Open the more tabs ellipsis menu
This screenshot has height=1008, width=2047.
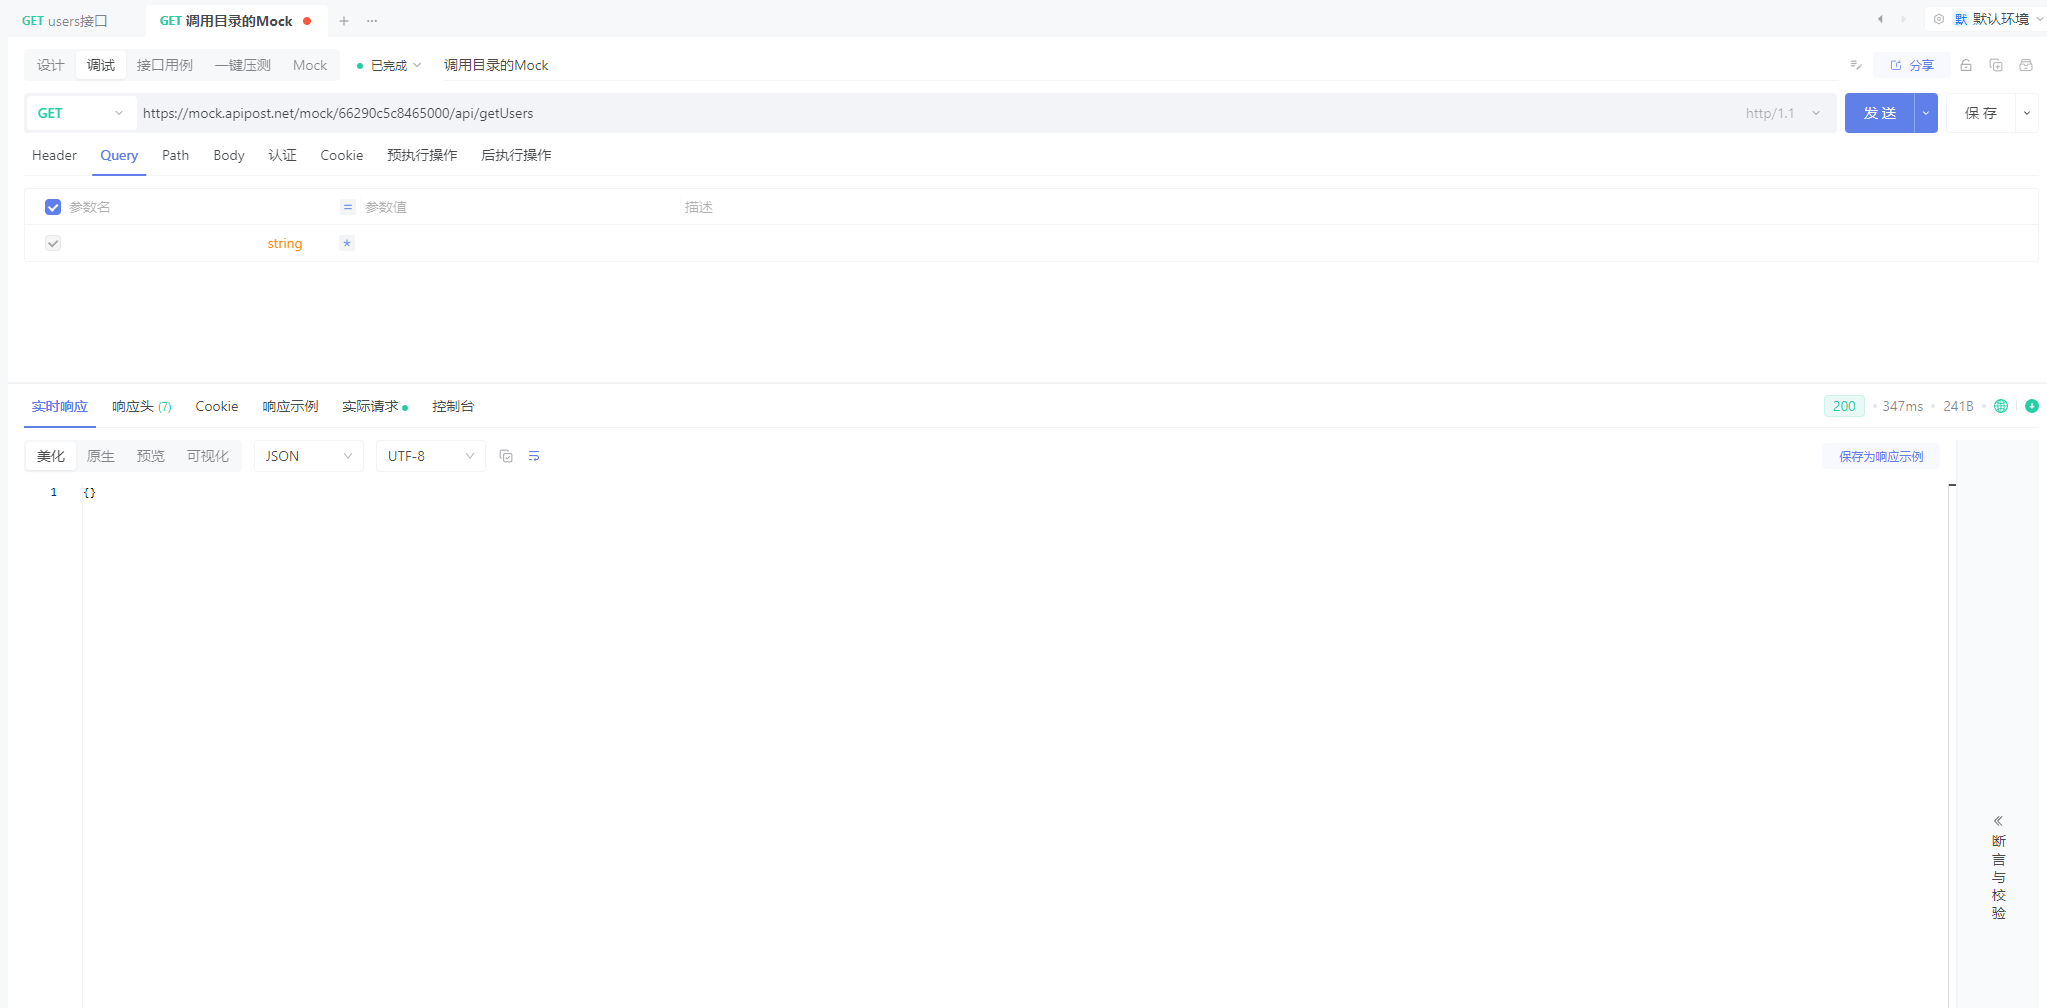[x=372, y=20]
